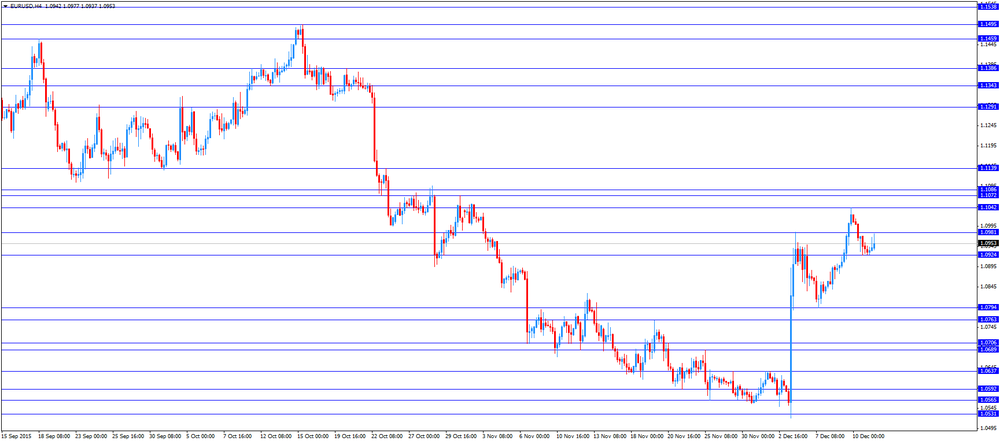
Task: Select the 1.0637 price level label
Action: coord(988,371)
